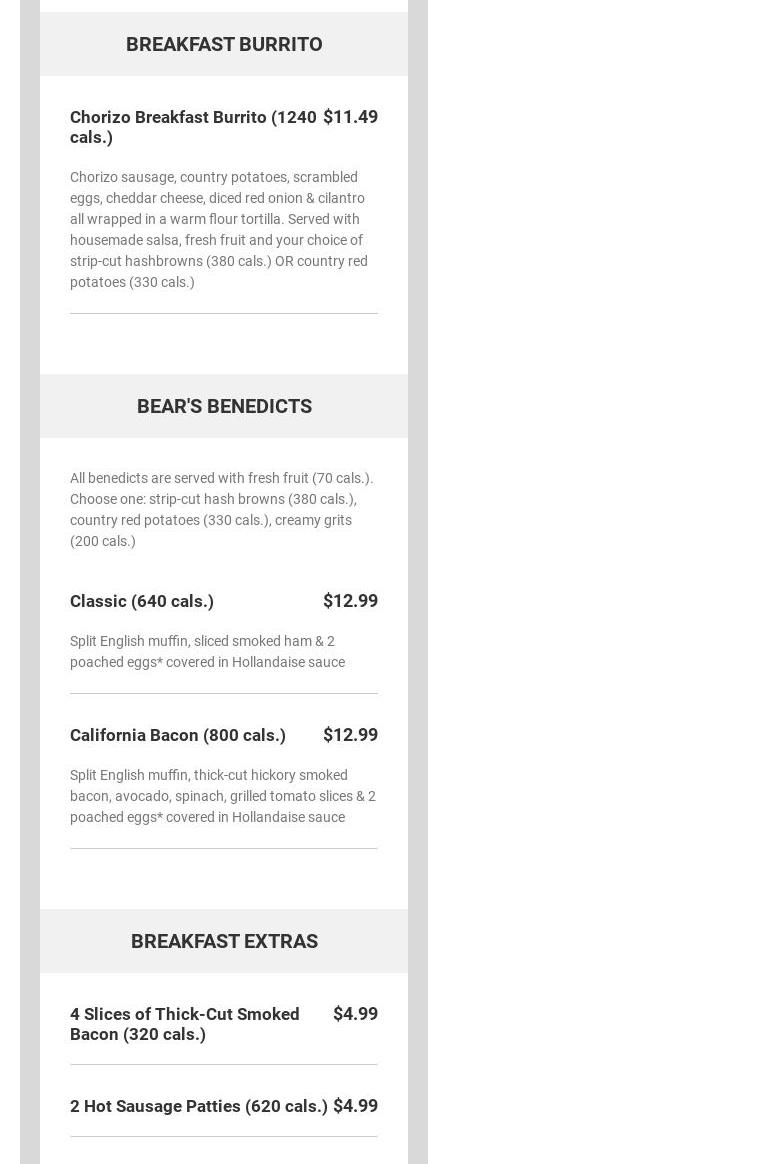Image resolution: width=770 pixels, height=1164 pixels.
Task: Select the Chorizo Breakfast Burrito item title
Action: point(193,127)
